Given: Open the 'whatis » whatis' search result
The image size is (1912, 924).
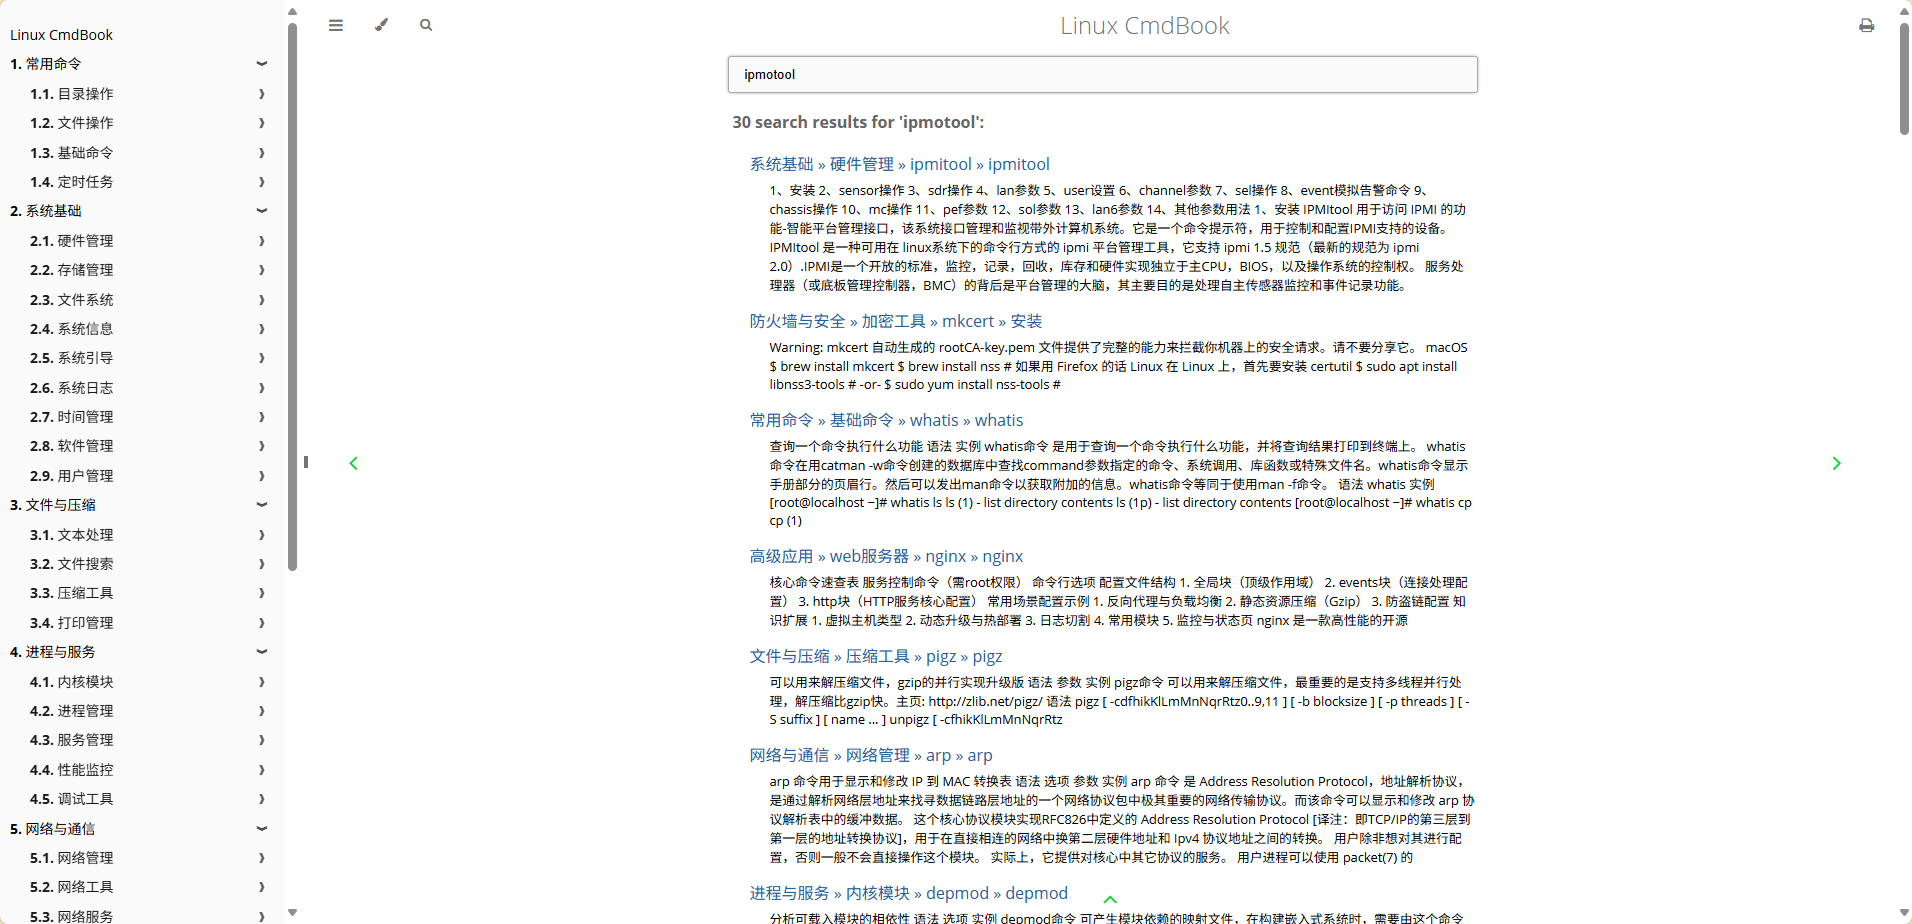Looking at the screenshot, I should point(887,420).
